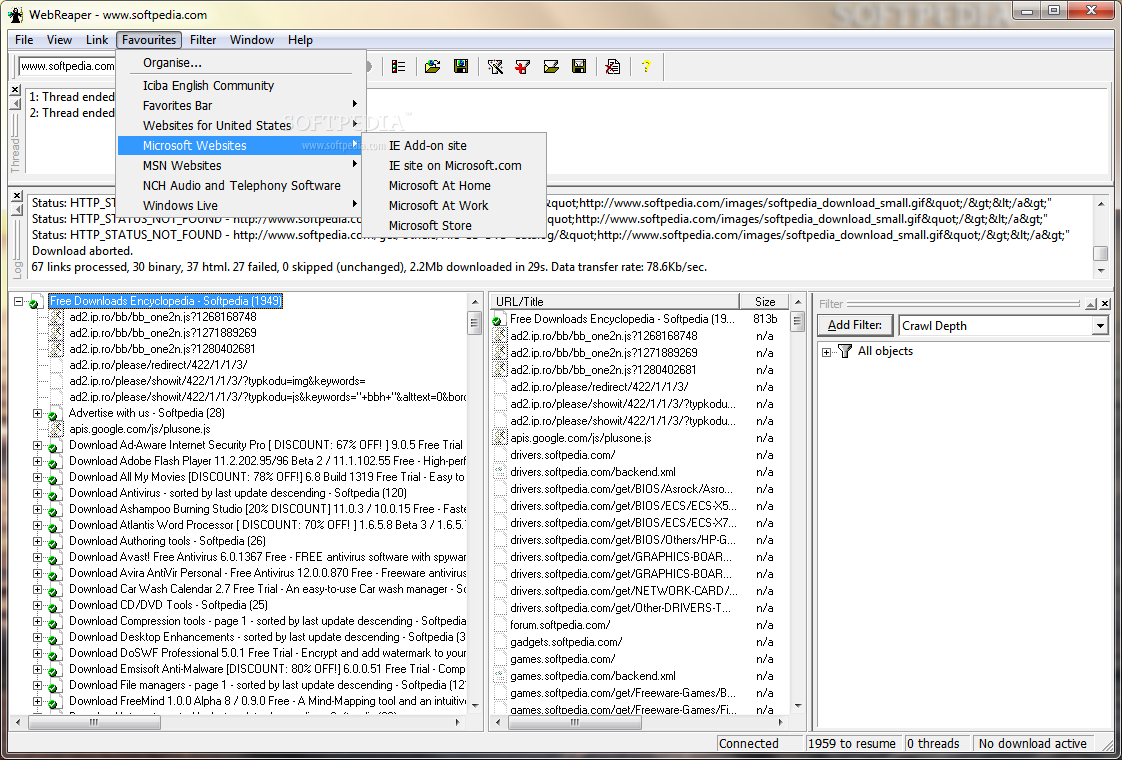
Task: Expand the Download Antivirus sorted node
Action: 37,493
